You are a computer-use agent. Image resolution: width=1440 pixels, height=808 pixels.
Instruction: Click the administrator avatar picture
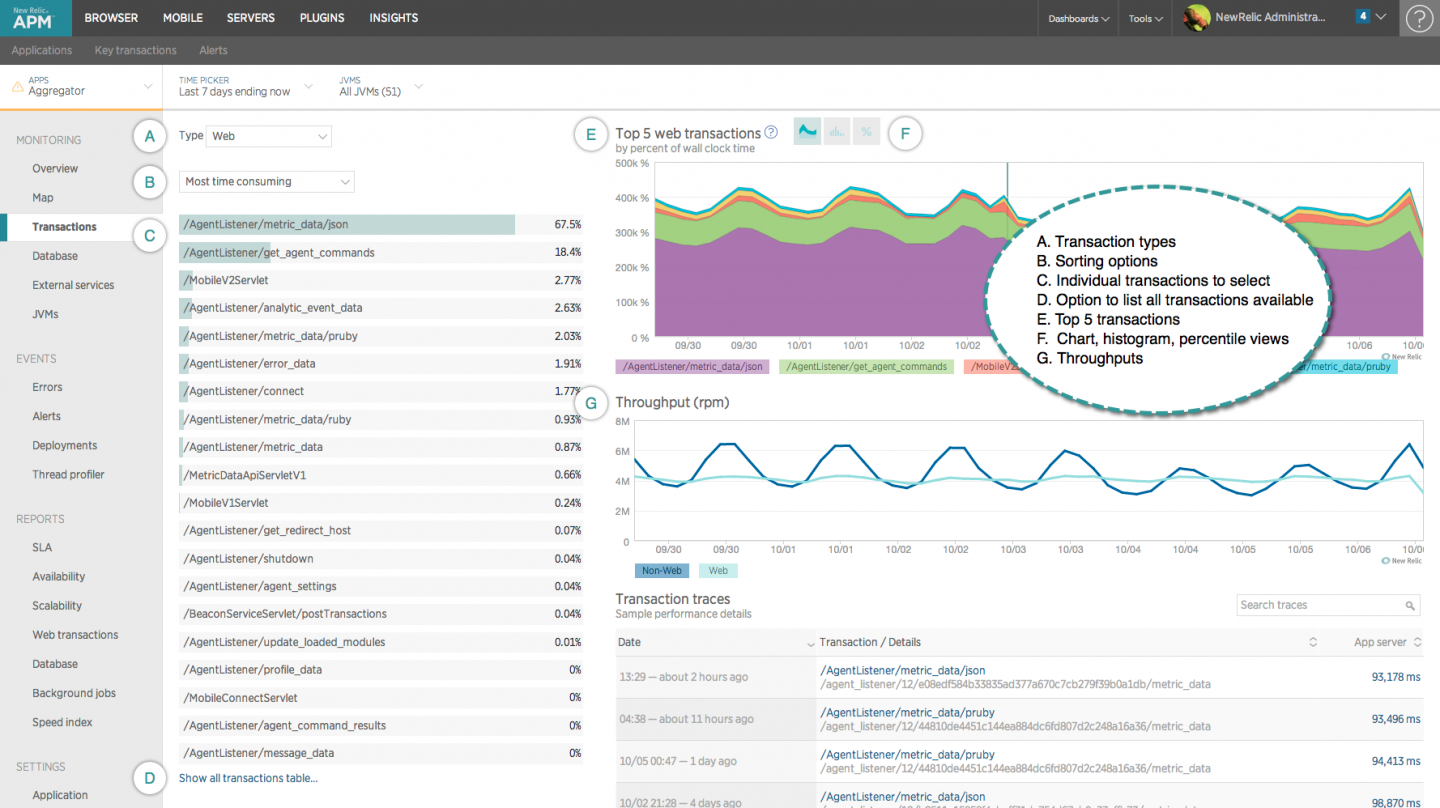tap(1197, 18)
